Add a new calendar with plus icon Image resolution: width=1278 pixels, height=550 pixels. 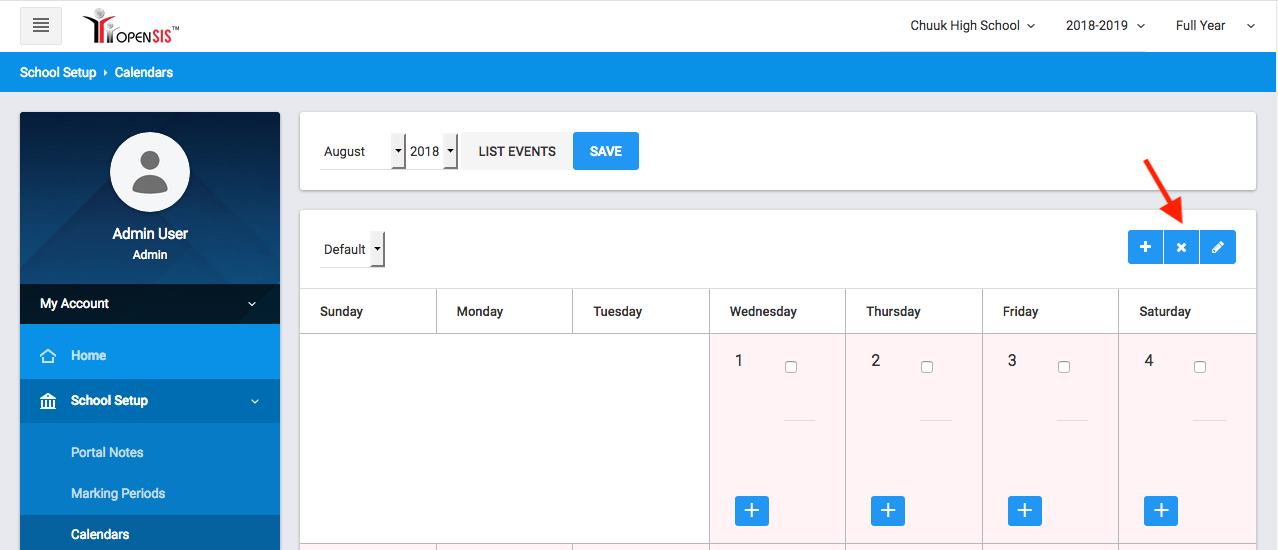1145,247
